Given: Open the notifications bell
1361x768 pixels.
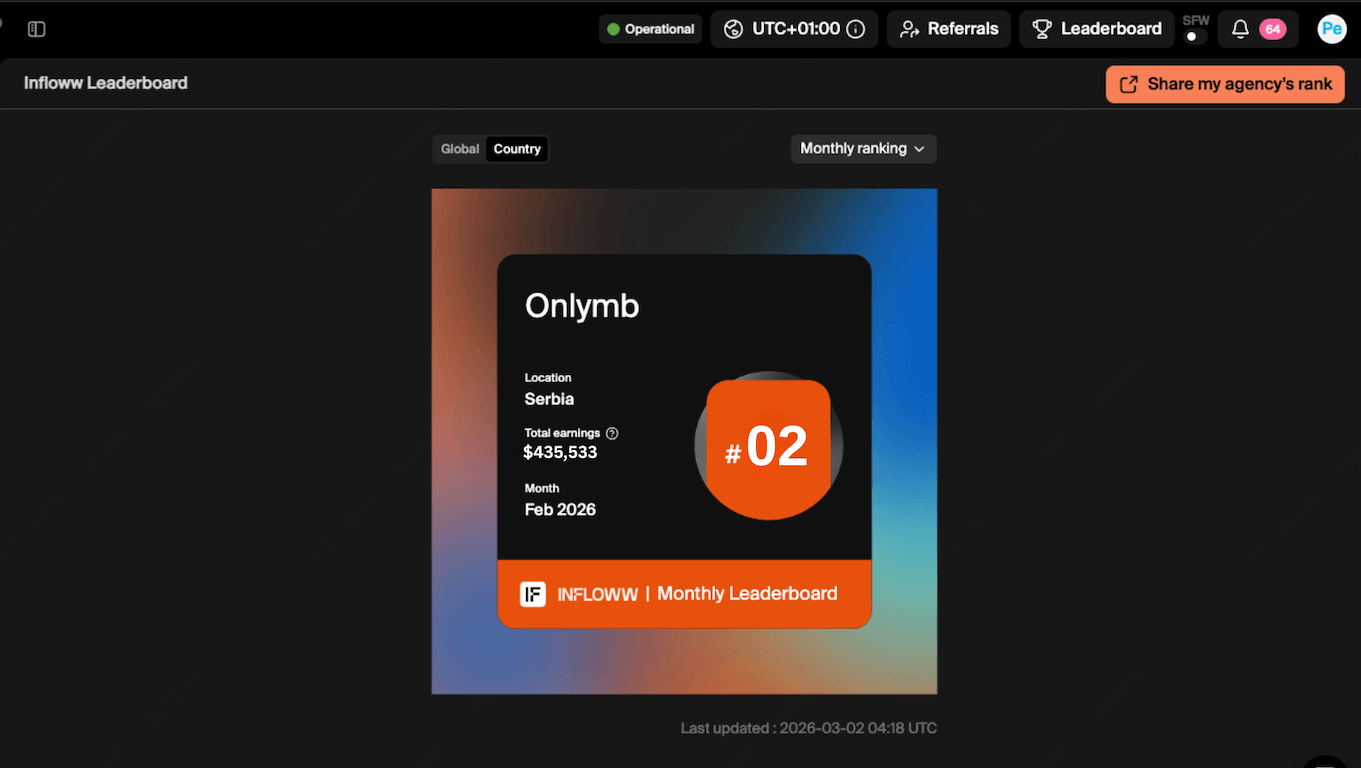Looking at the screenshot, I should pyautogui.click(x=1240, y=29).
